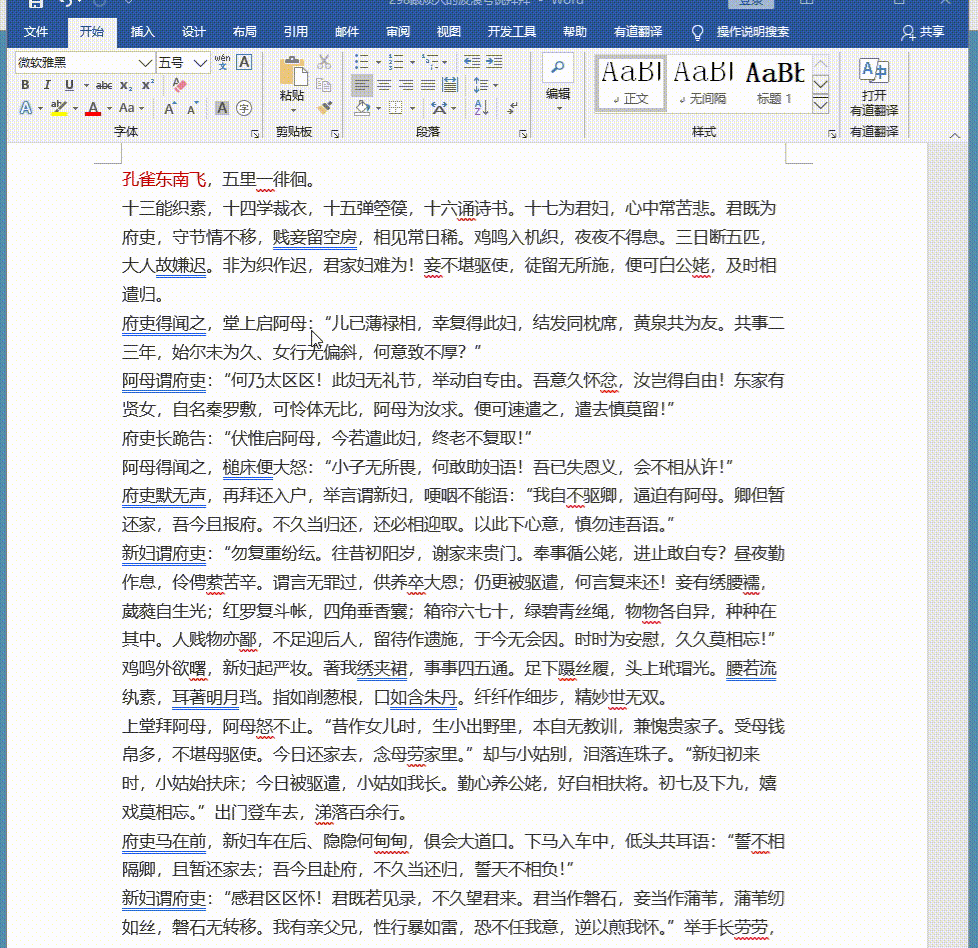Justify the paragraph text
This screenshot has height=948, width=978.
428,85
